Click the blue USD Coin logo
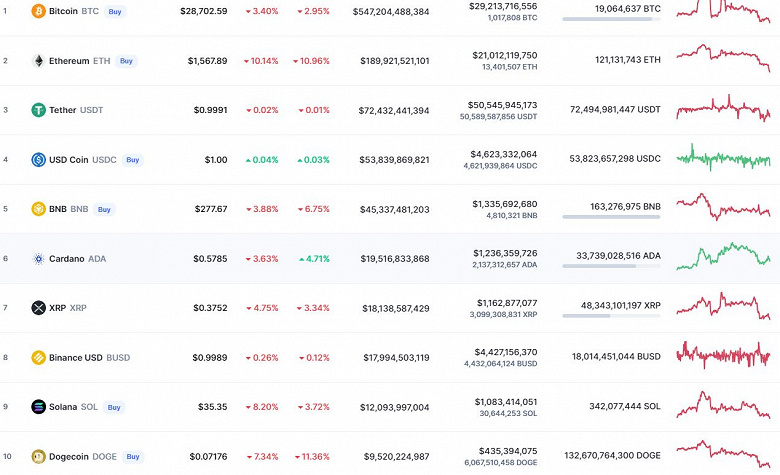780x475 pixels. point(39,159)
